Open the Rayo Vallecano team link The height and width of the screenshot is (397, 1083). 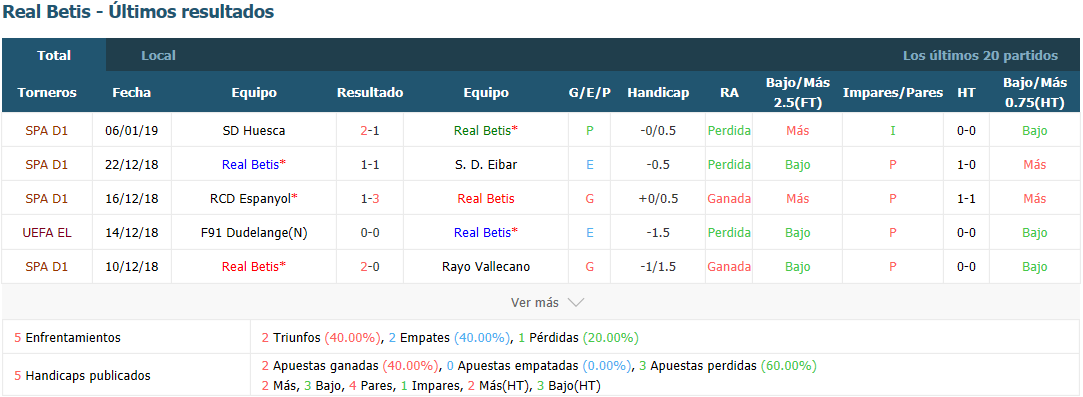pyautogui.click(x=486, y=267)
